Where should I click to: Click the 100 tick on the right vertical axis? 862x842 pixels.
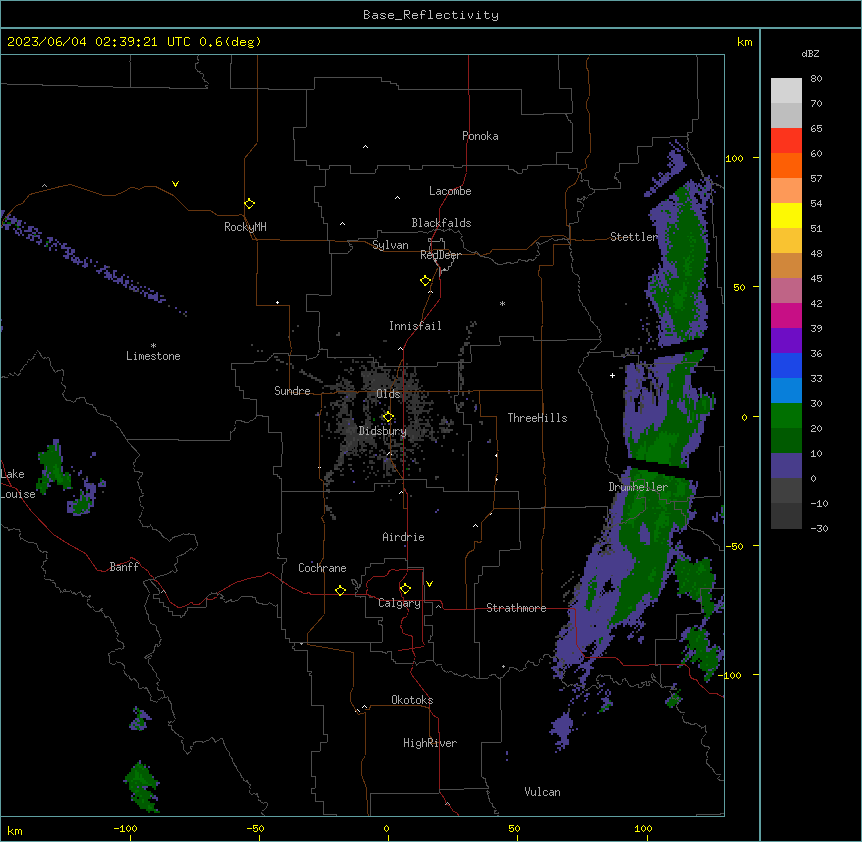(734, 158)
